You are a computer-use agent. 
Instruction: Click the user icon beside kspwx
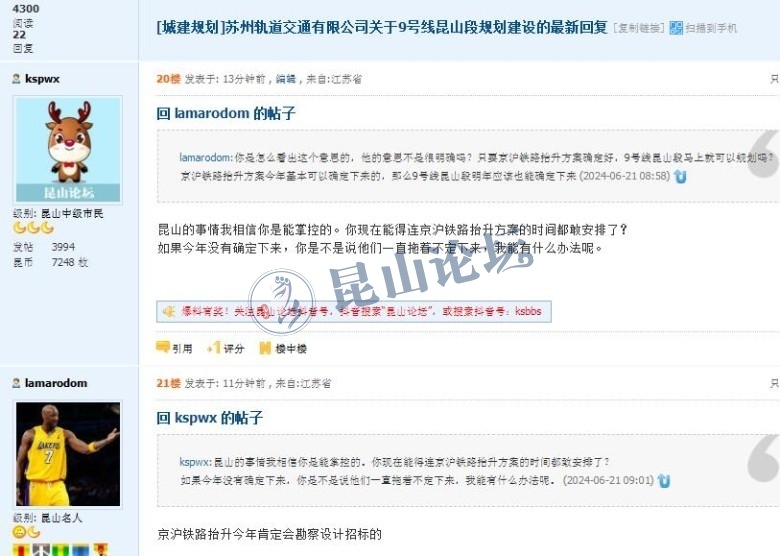(16, 79)
